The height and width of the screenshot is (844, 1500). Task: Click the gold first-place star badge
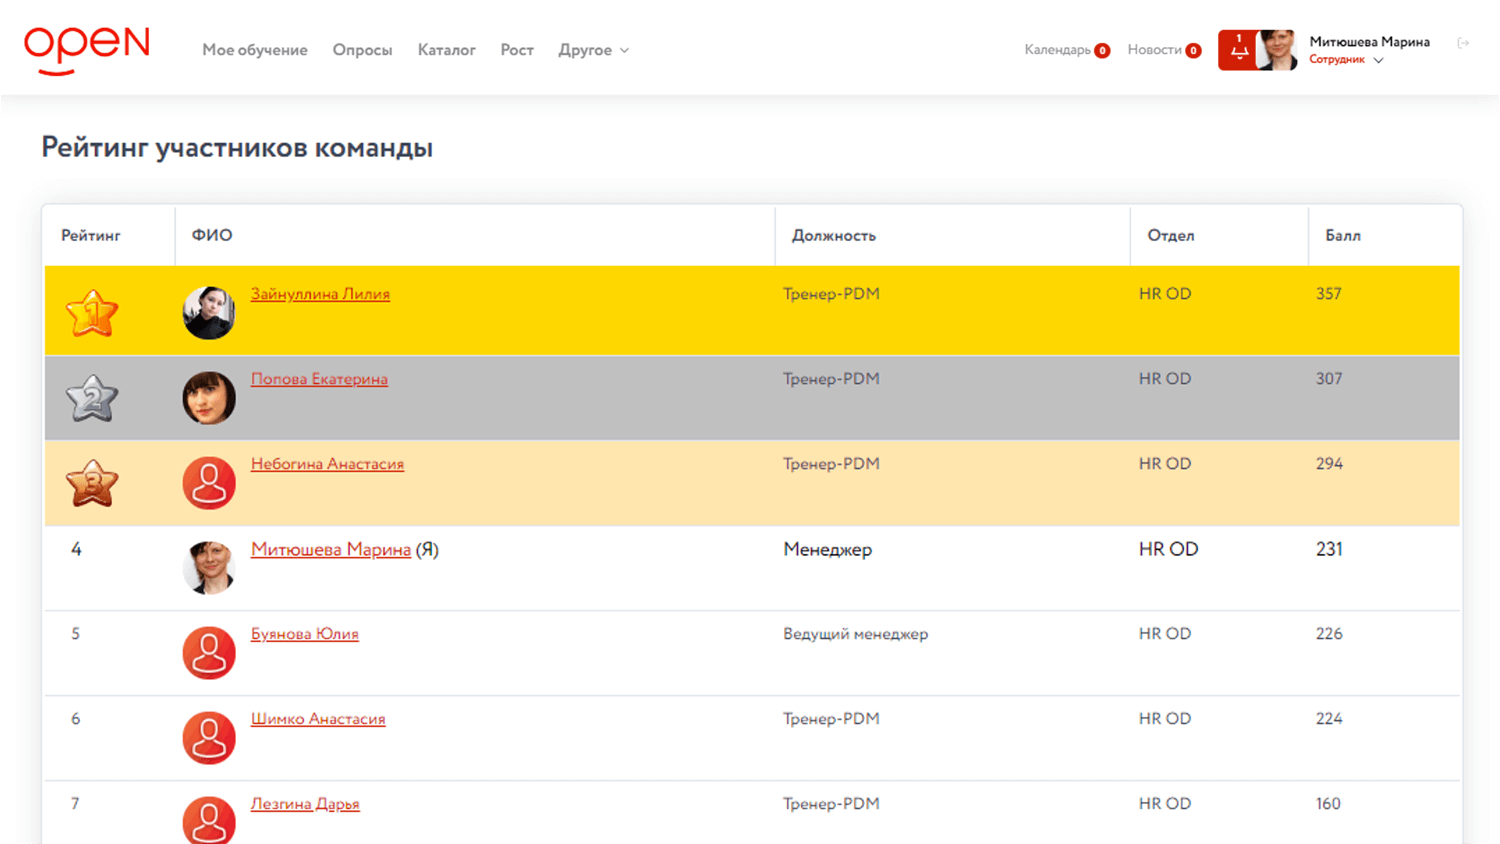click(x=92, y=313)
